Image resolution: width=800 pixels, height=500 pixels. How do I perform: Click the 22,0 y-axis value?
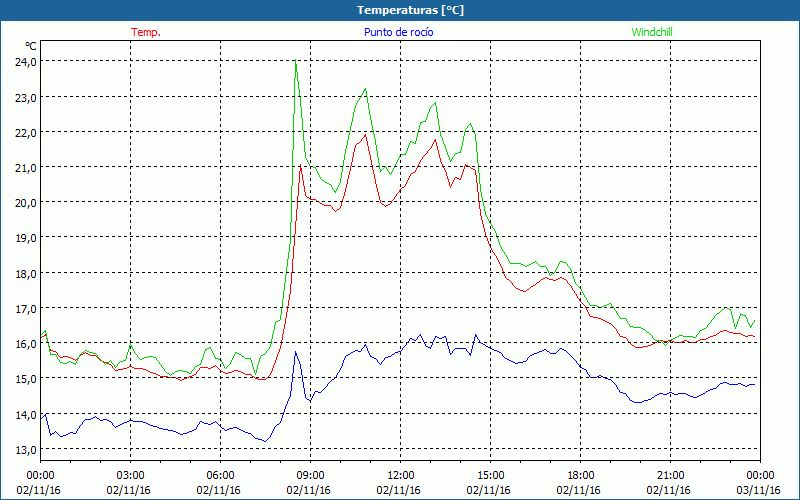[25, 132]
